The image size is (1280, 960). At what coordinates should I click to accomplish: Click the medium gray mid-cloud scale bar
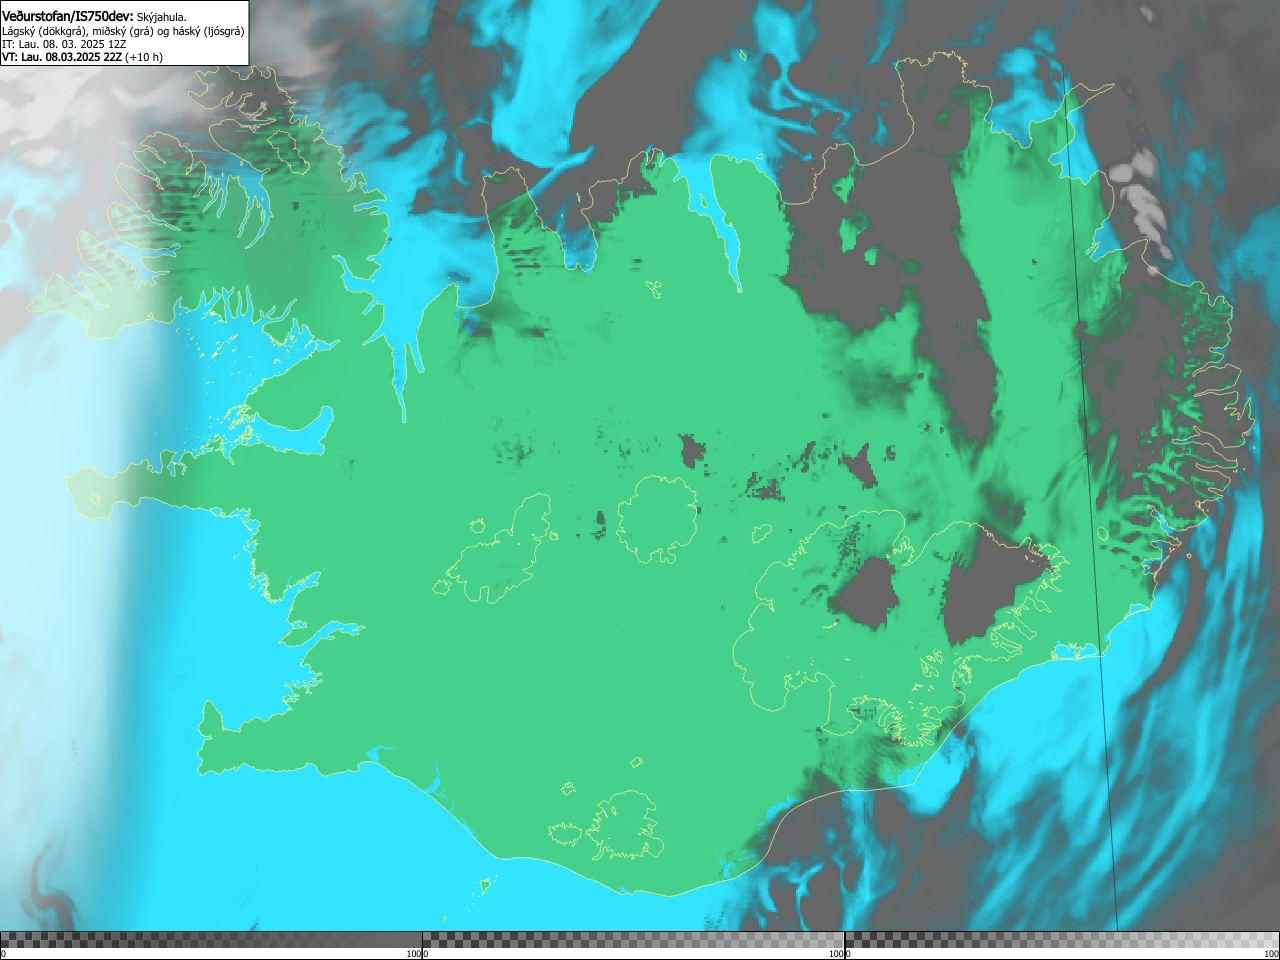[633, 939]
